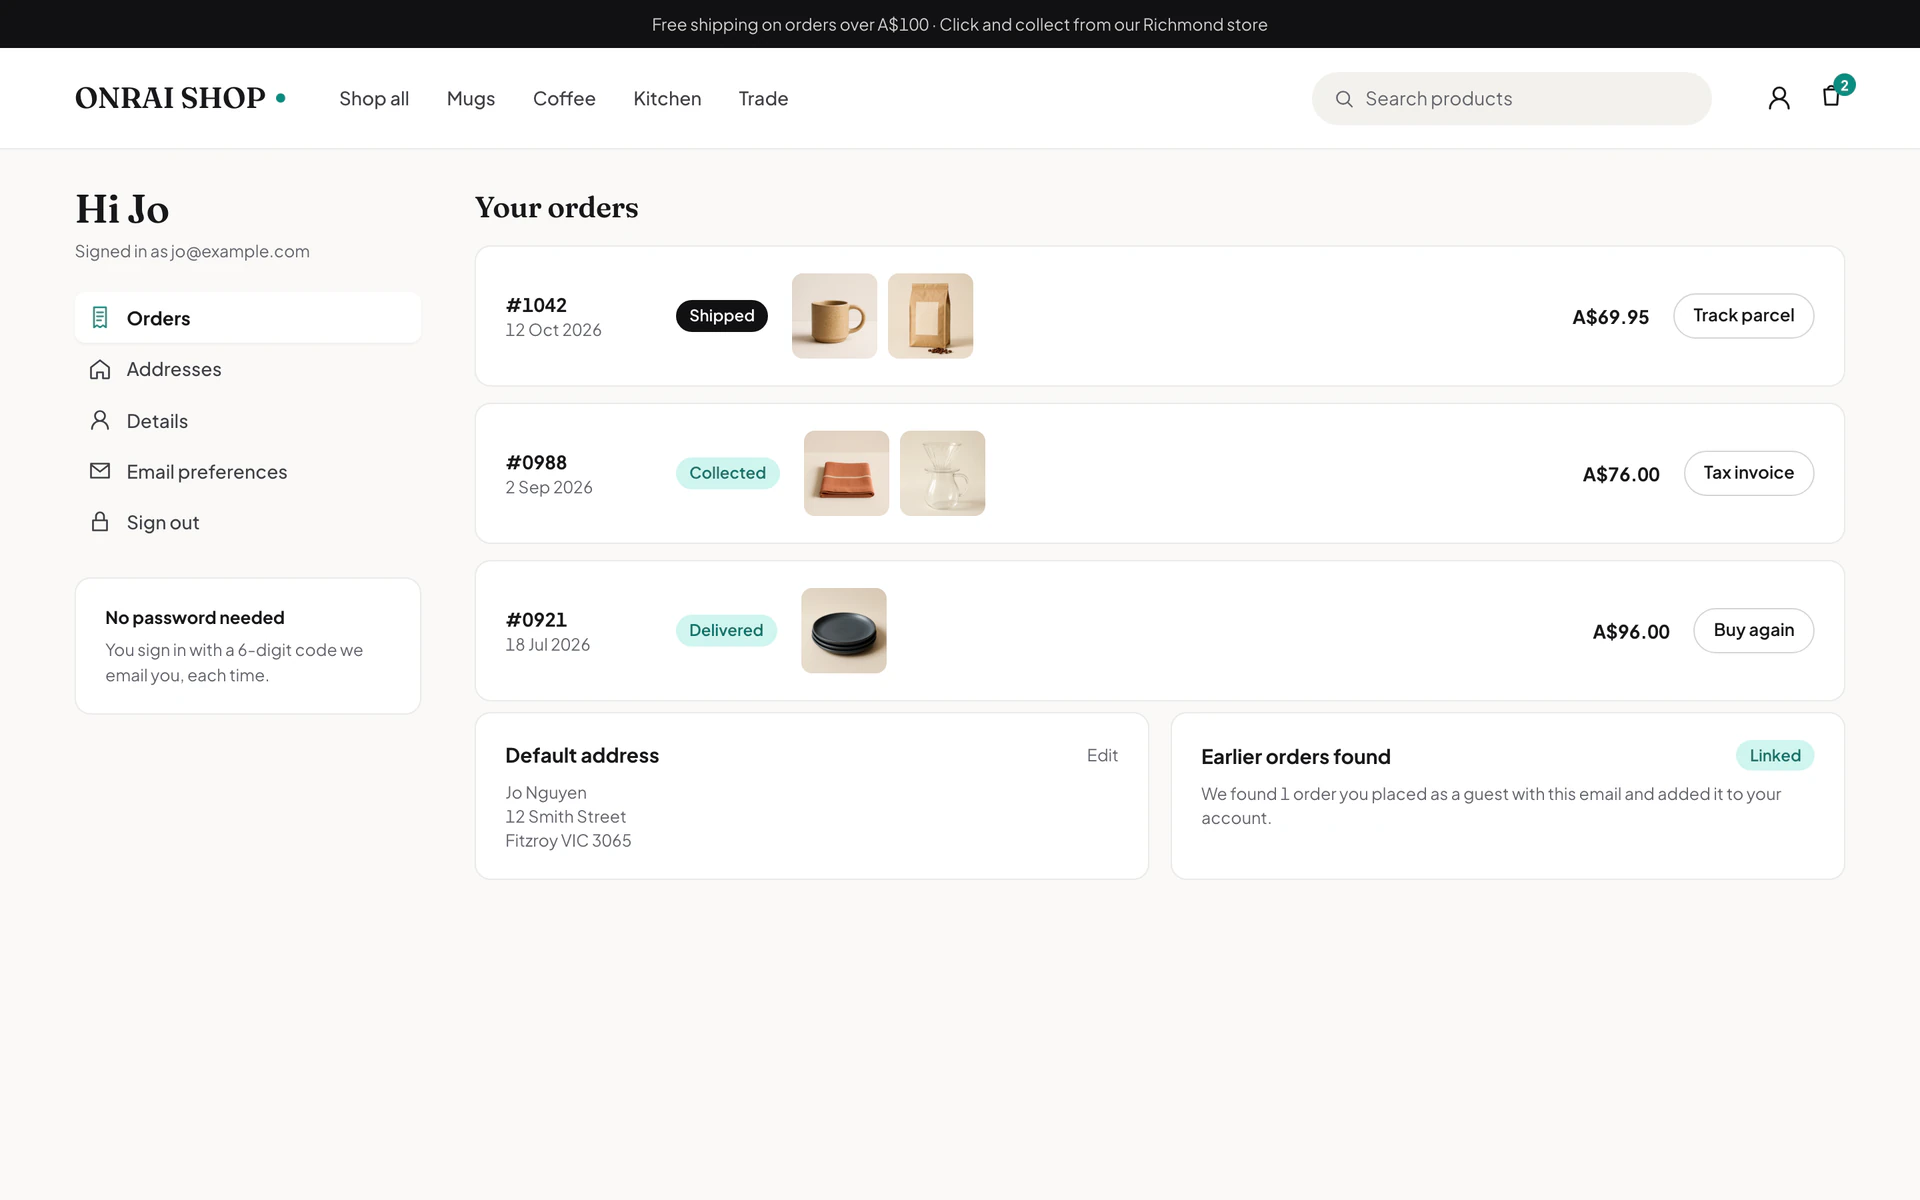The height and width of the screenshot is (1200, 1920).
Task: Click the envelope icon beside Email preferences
Action: tap(100, 471)
